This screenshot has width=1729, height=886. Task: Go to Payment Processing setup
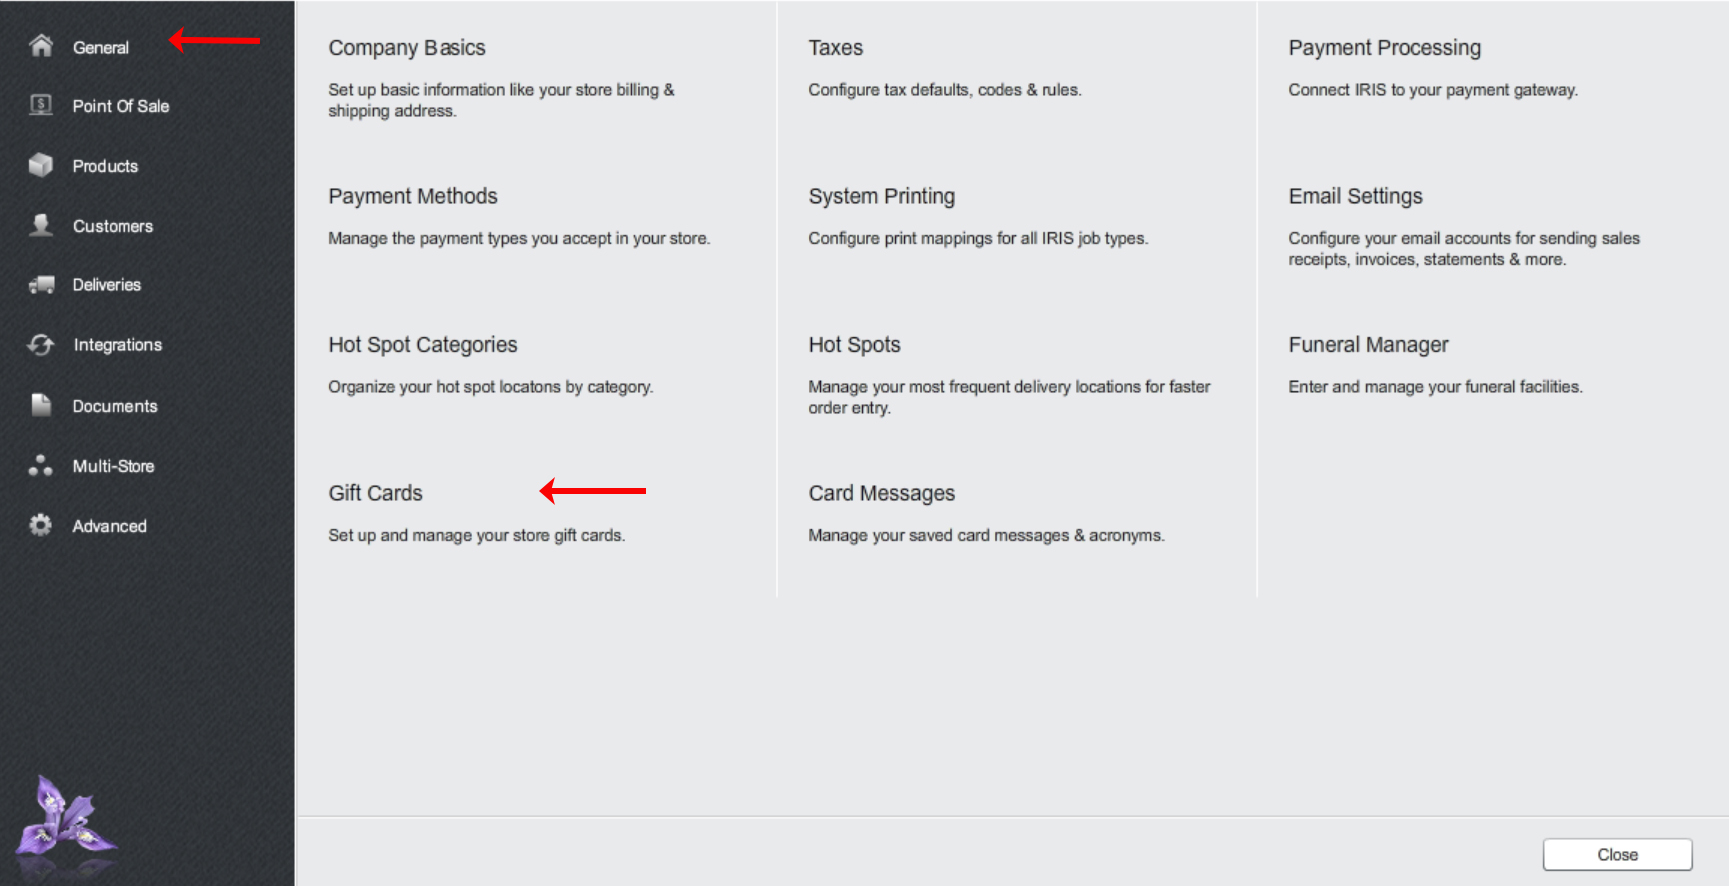[1385, 48]
